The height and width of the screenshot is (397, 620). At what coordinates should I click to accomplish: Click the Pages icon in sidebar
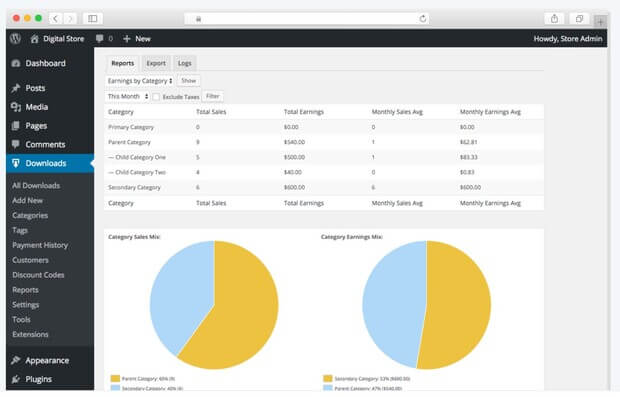(15, 126)
